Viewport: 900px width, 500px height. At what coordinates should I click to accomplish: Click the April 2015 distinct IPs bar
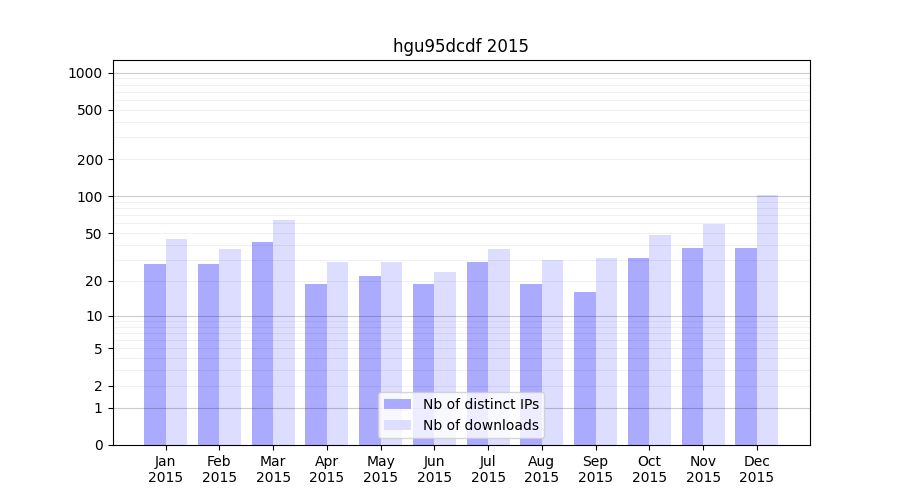(x=316, y=364)
